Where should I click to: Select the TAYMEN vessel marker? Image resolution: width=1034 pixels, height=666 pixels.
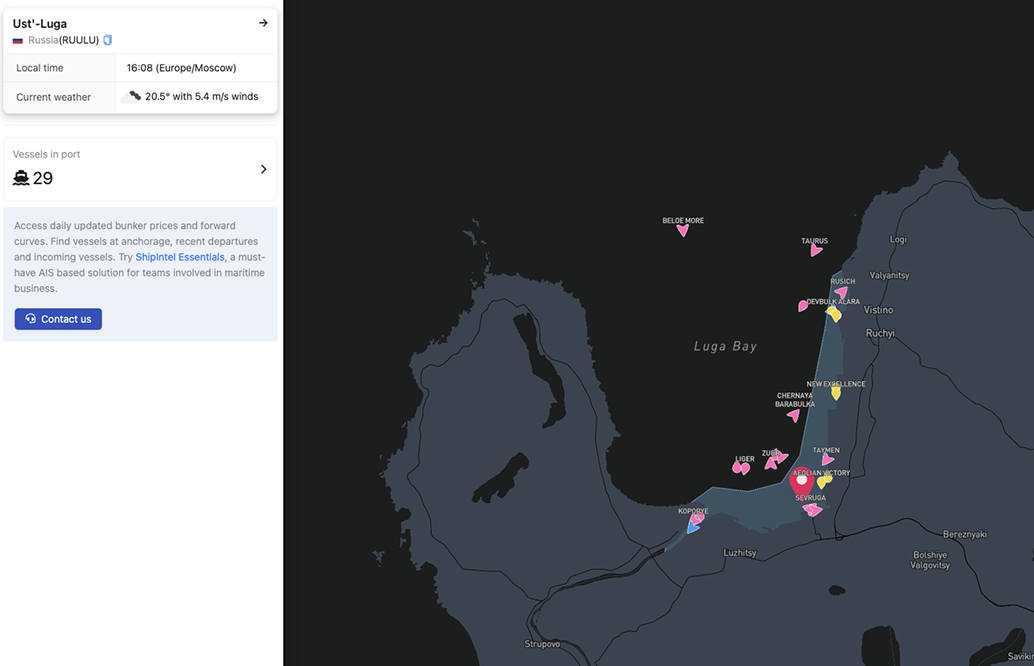click(x=827, y=460)
